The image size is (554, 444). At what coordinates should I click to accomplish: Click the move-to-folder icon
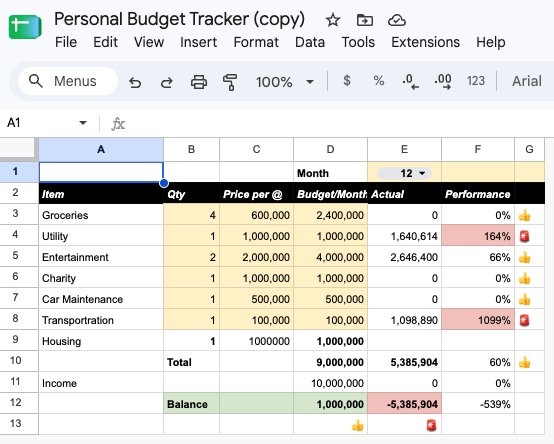[x=365, y=20]
